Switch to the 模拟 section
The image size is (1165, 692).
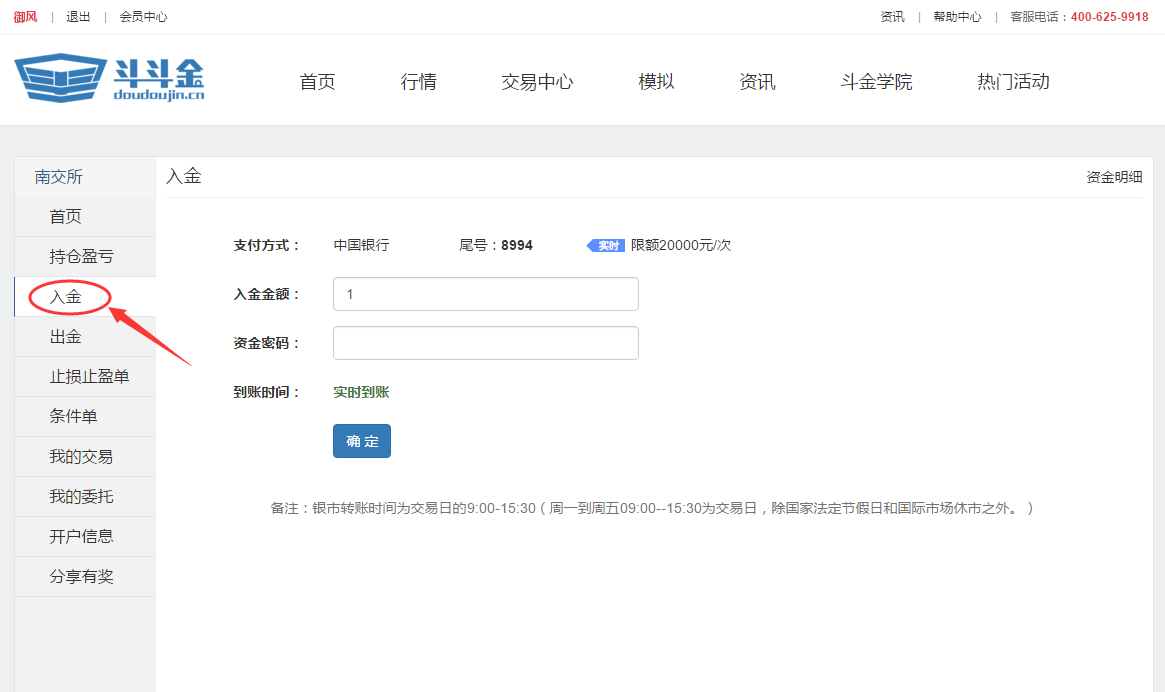click(656, 82)
